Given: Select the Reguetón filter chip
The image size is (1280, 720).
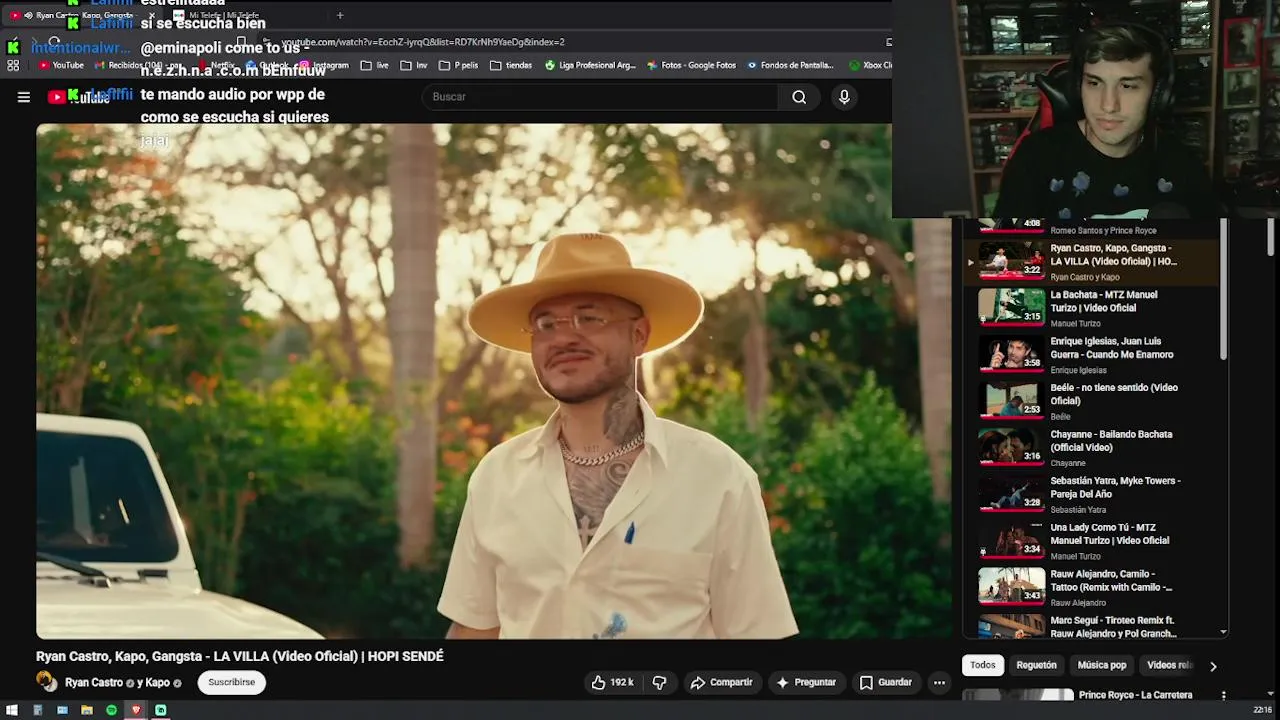Looking at the screenshot, I should [x=1036, y=665].
